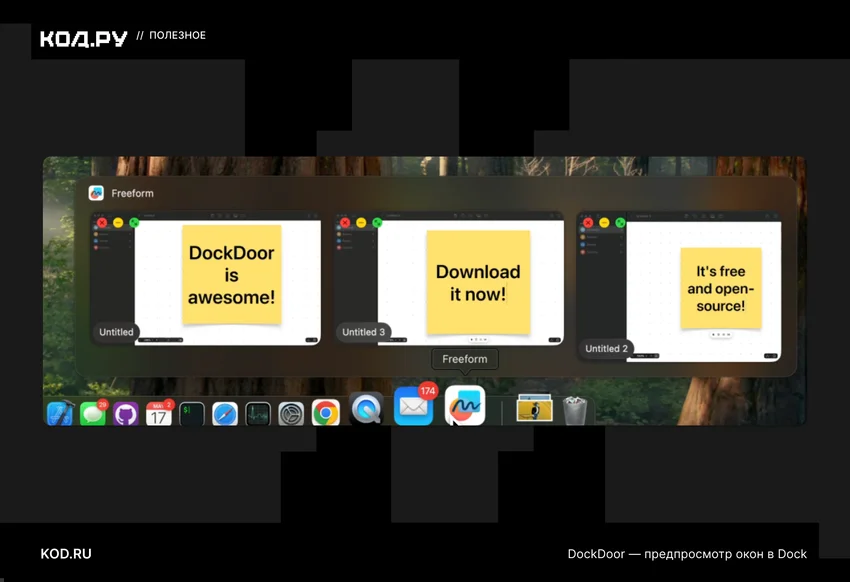
Task: Minimize the Untitled preview window
Action: coord(118,223)
